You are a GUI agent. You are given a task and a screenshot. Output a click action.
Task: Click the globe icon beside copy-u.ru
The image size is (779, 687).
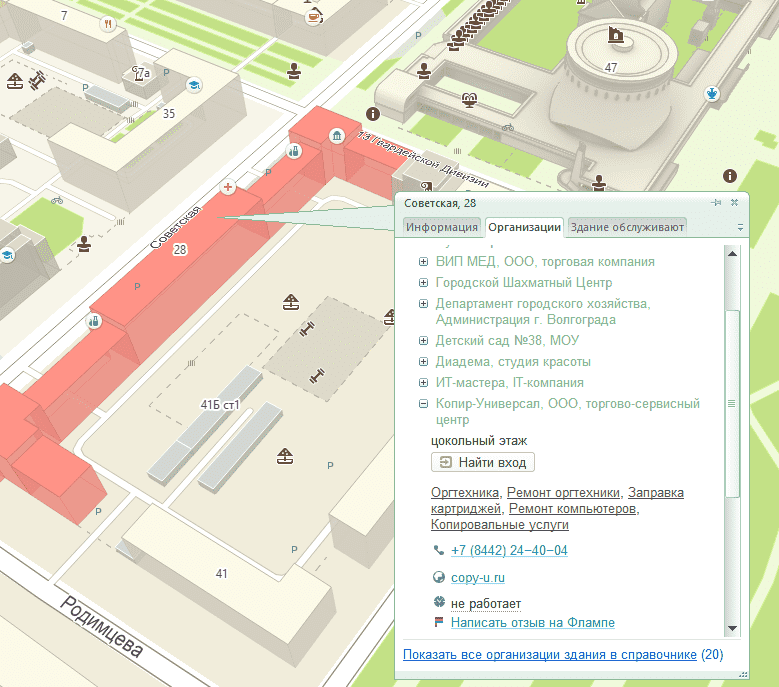click(x=438, y=578)
